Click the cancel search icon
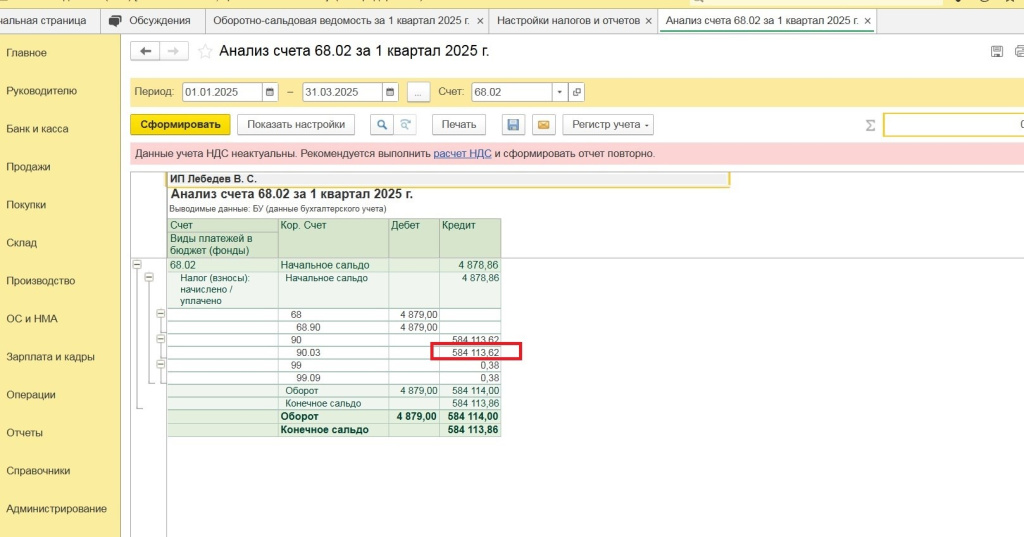The width and height of the screenshot is (1024, 537). pos(405,124)
